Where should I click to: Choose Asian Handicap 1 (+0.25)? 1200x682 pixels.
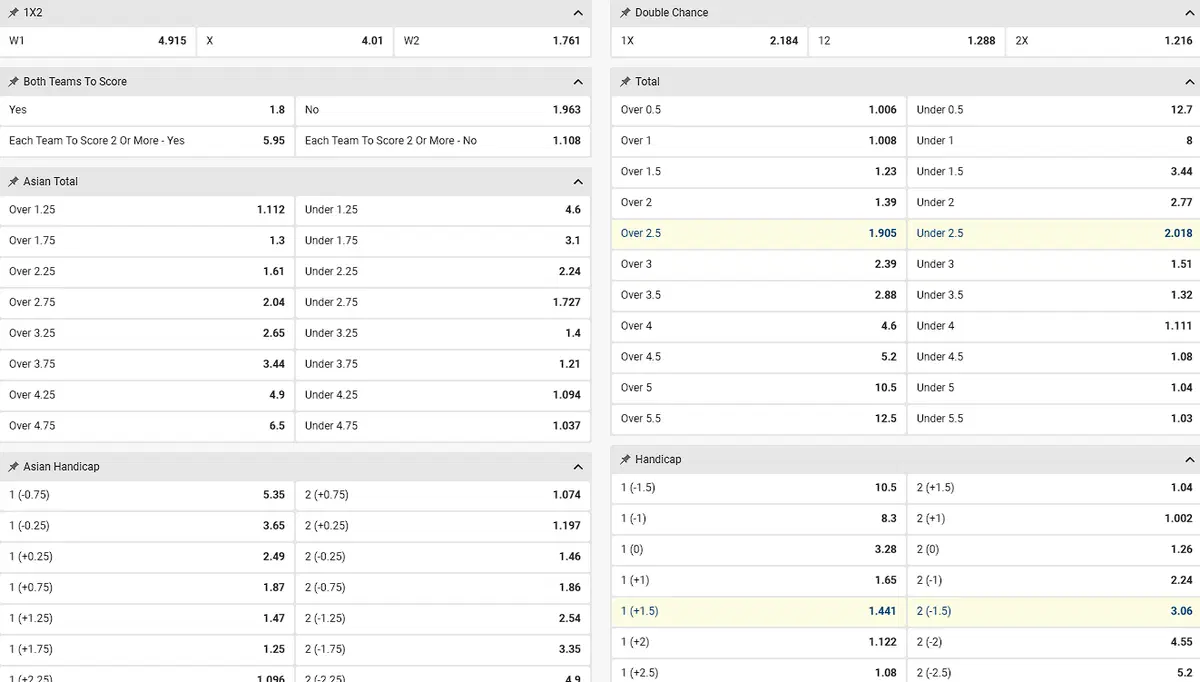point(147,557)
